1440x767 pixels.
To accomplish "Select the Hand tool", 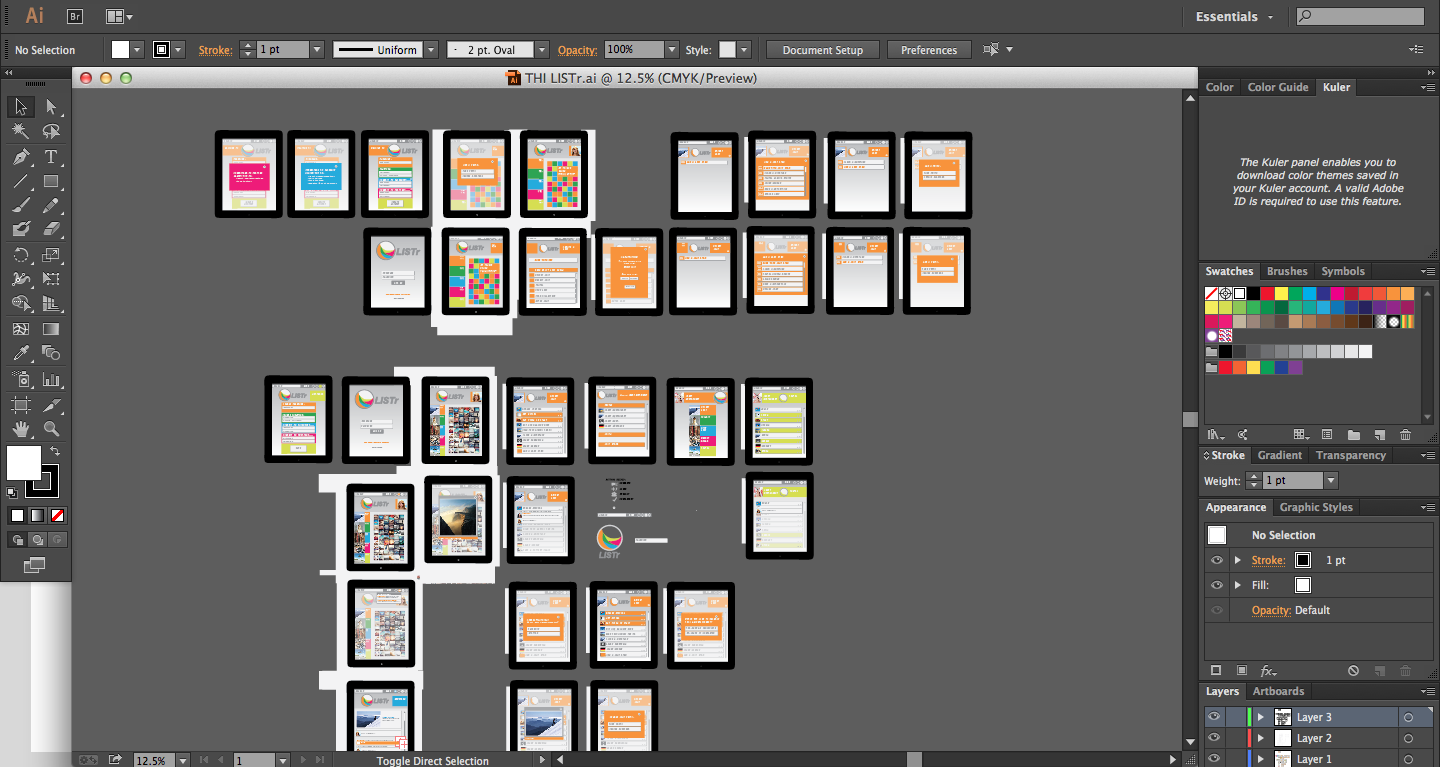I will (x=21, y=429).
